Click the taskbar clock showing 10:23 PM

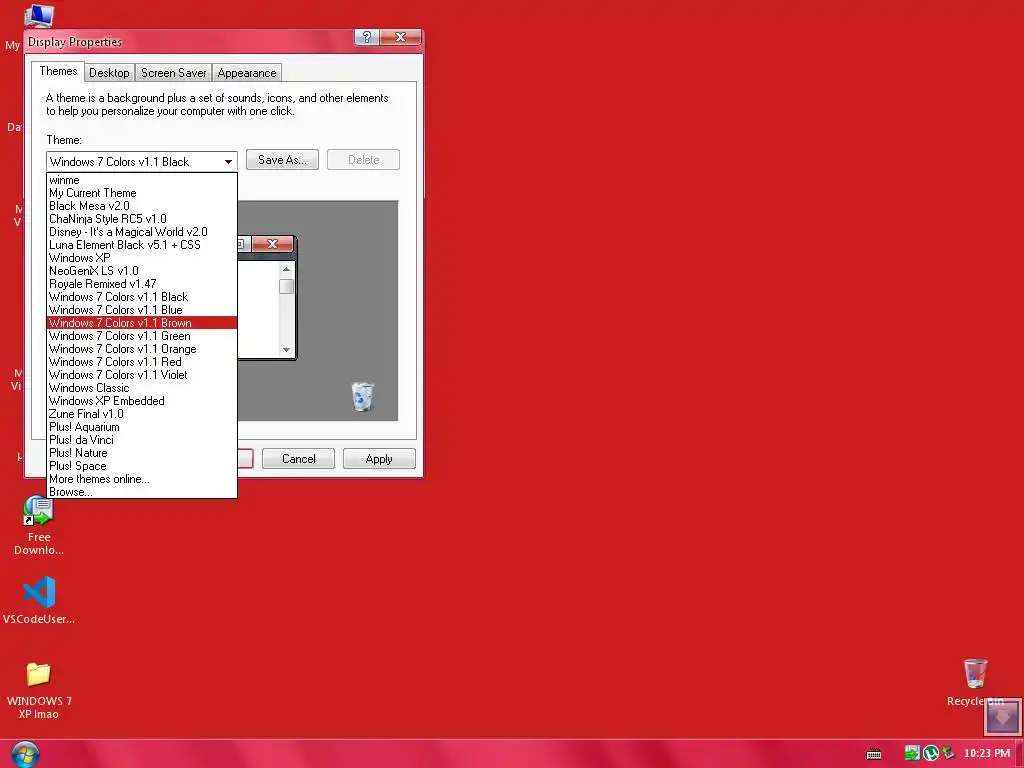coord(987,753)
